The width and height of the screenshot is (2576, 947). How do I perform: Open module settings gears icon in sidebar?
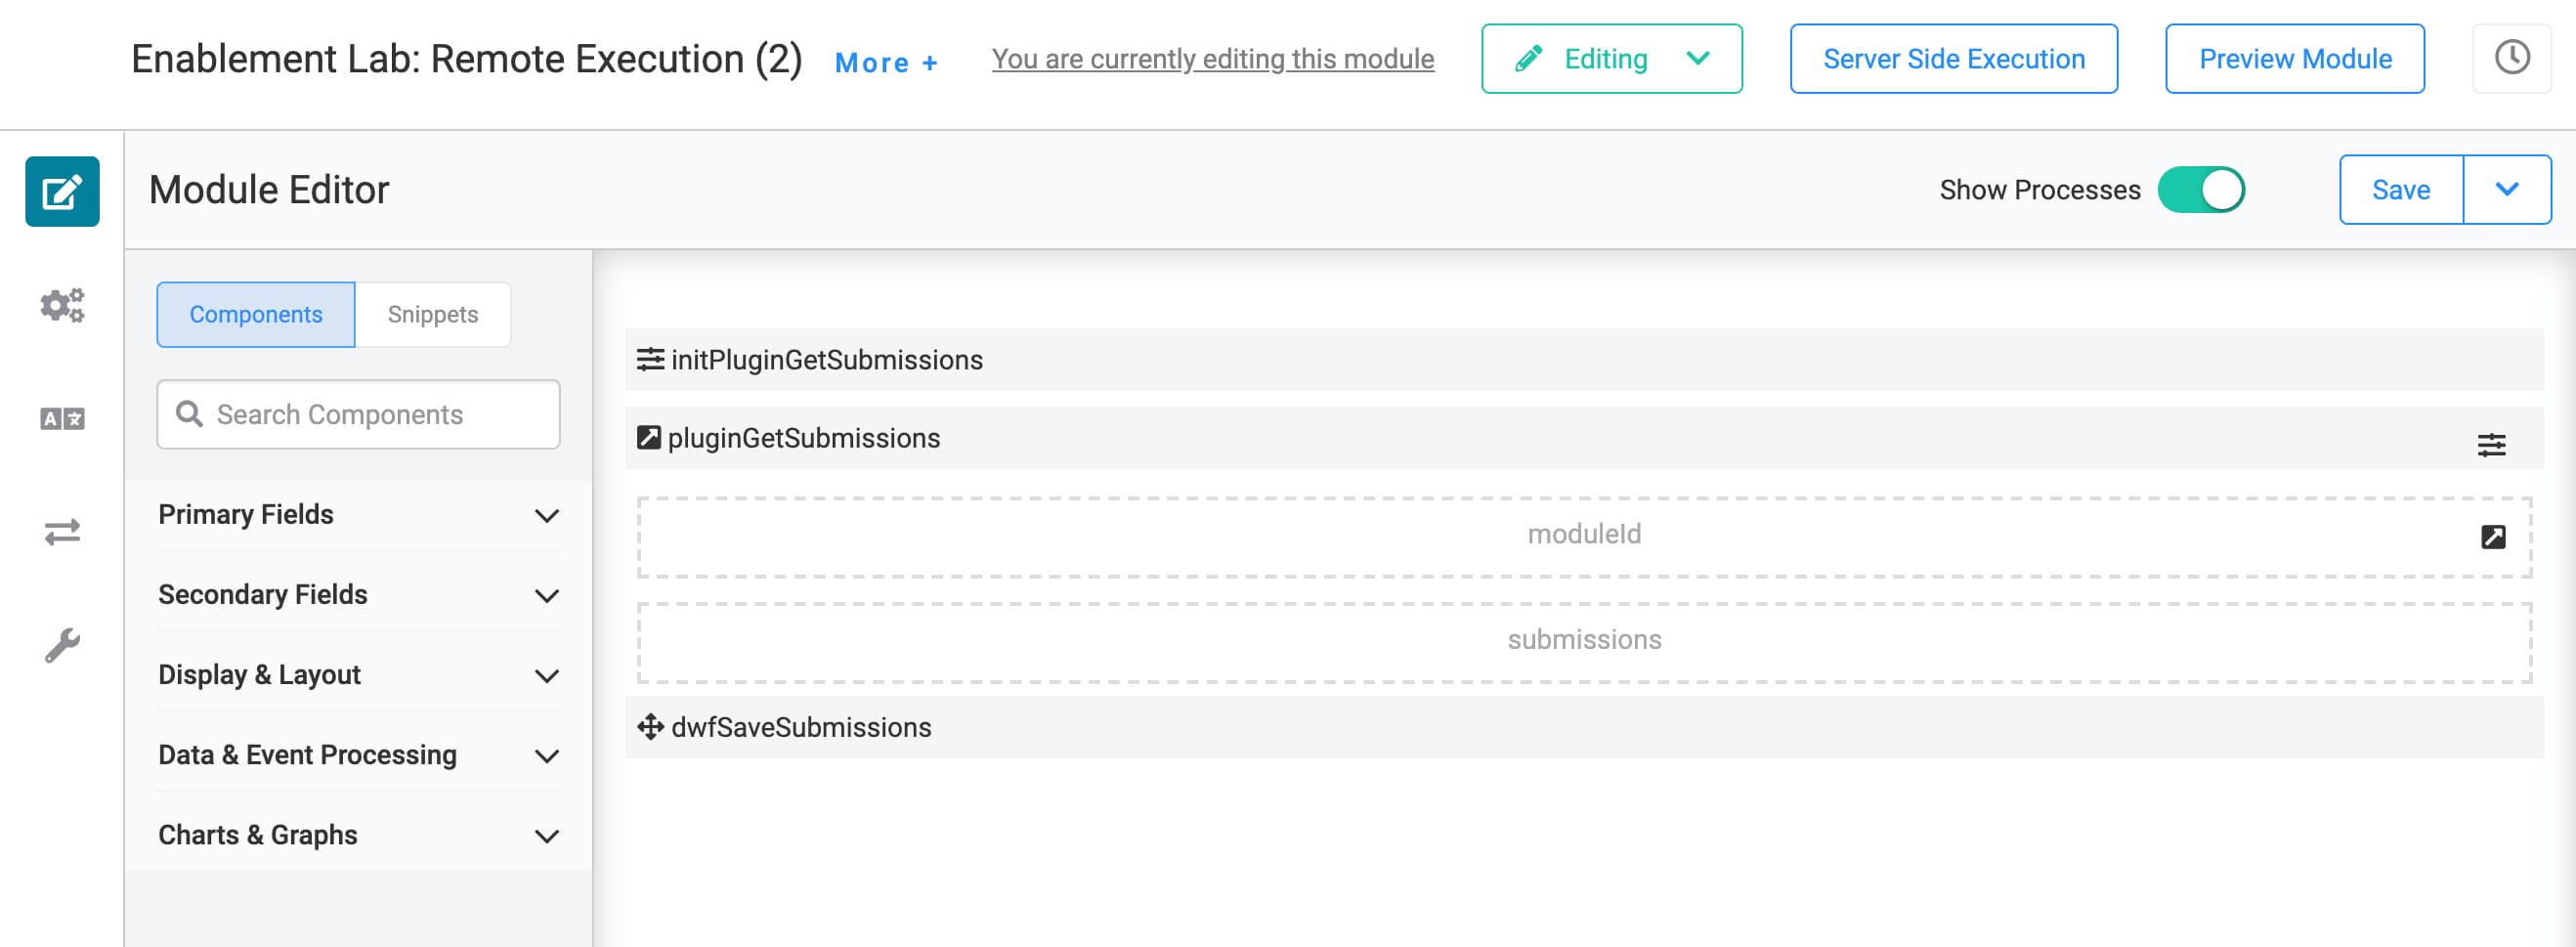62,305
